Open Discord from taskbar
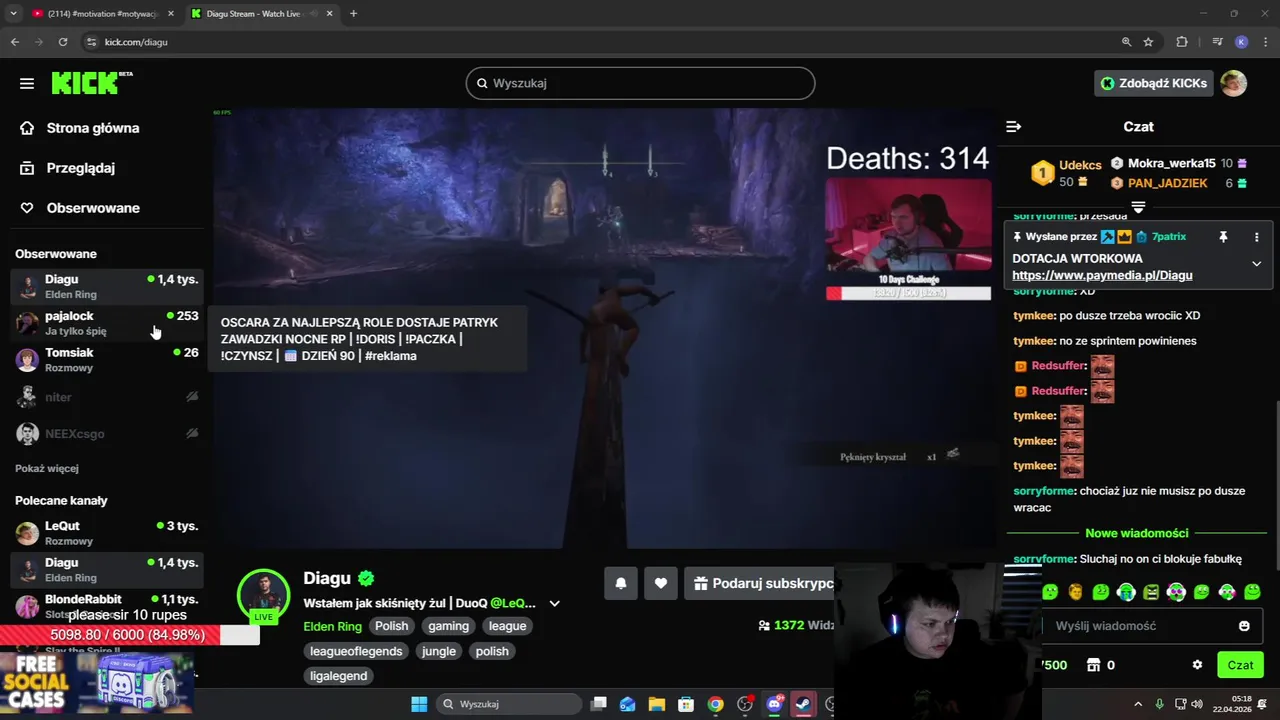This screenshot has width=1280, height=720. pos(774,704)
